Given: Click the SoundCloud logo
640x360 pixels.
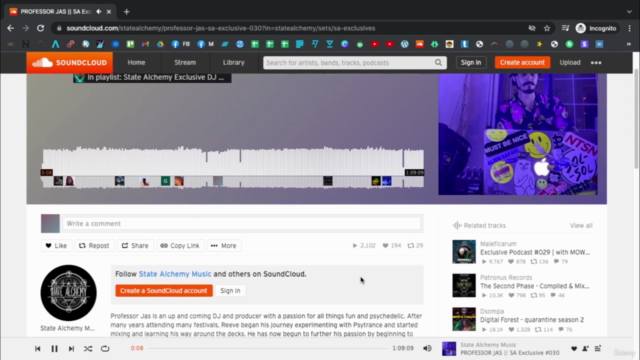Looking at the screenshot, I should pyautogui.click(x=69, y=62).
